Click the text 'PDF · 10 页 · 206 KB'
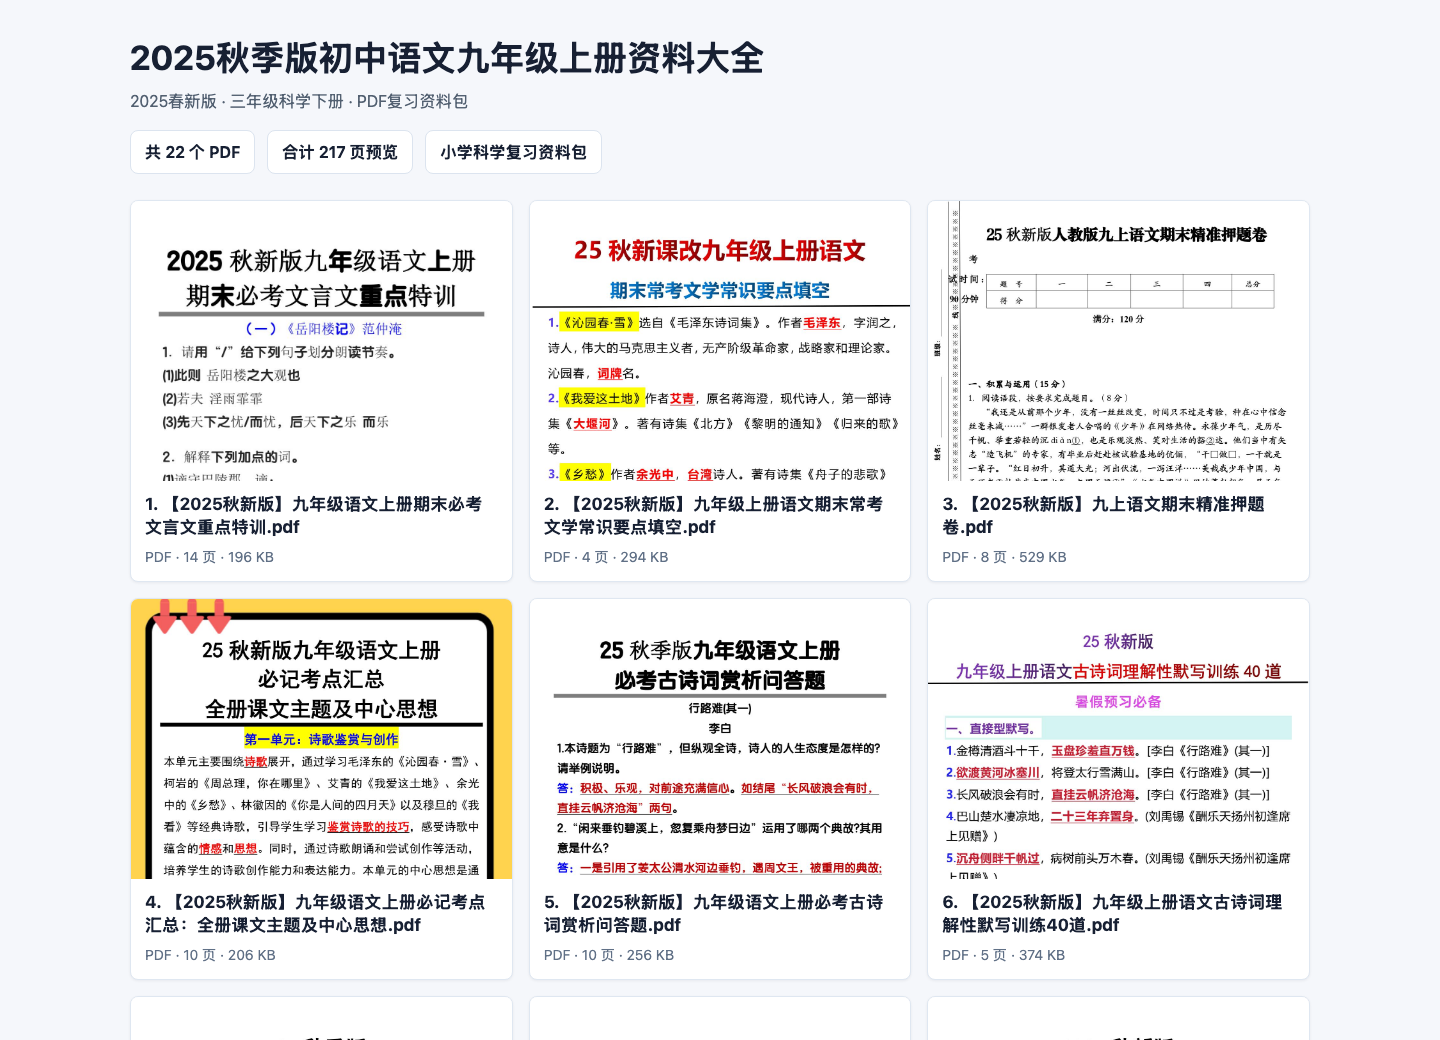Screen dimensions: 1440x1040 click(x=210, y=955)
